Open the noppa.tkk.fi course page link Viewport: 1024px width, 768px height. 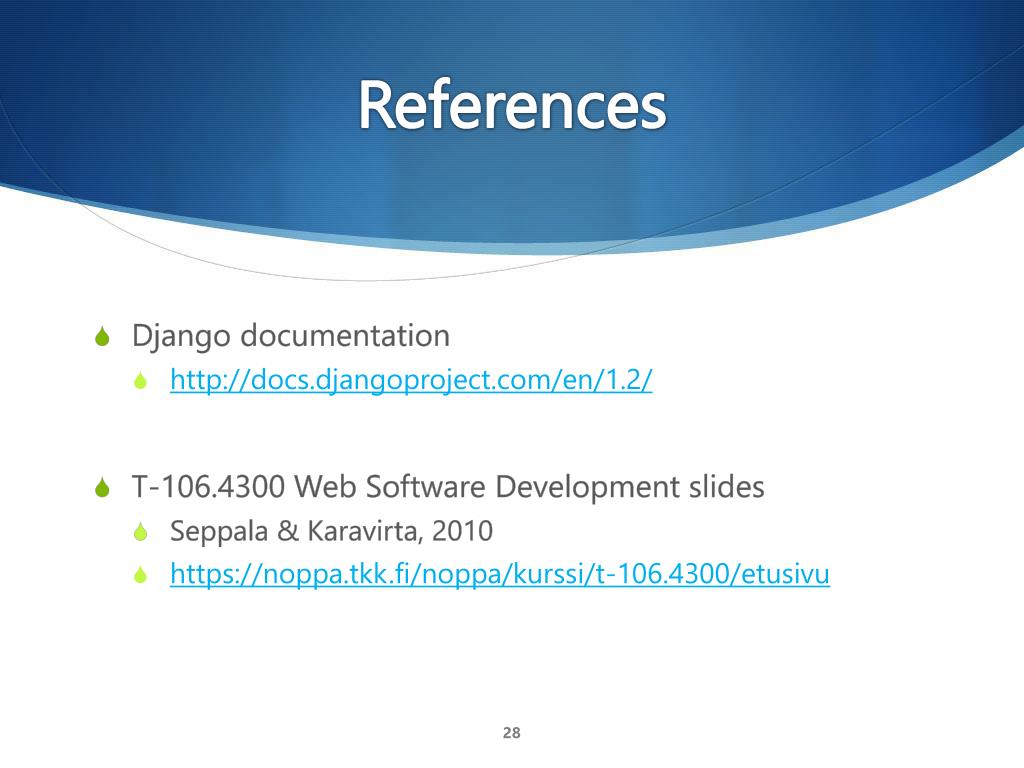pos(500,574)
